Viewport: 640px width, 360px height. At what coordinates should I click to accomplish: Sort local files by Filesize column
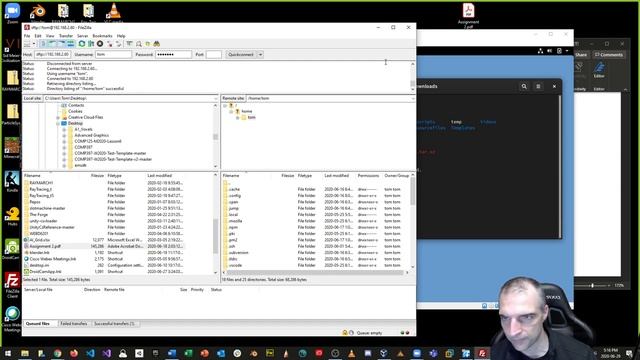[x=97, y=176]
